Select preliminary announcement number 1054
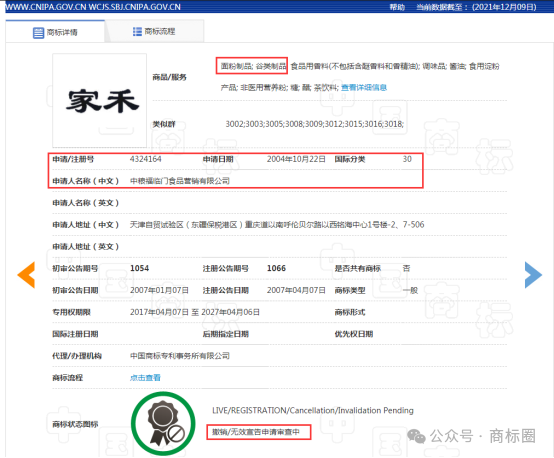554x458 pixels. [x=140, y=268]
